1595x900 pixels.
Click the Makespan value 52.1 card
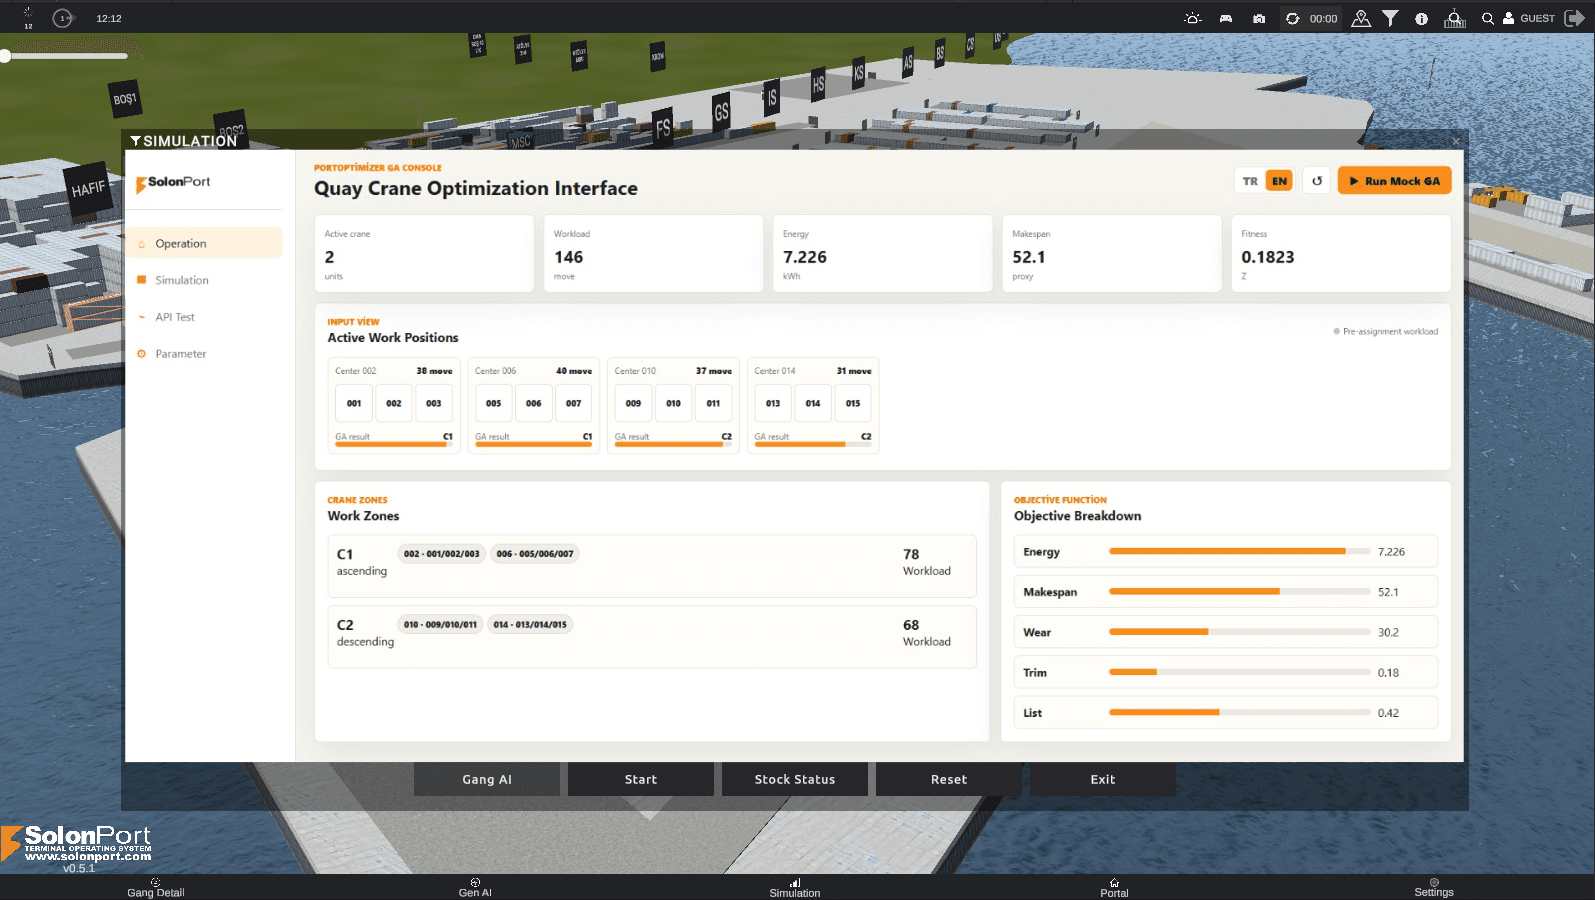point(1112,253)
